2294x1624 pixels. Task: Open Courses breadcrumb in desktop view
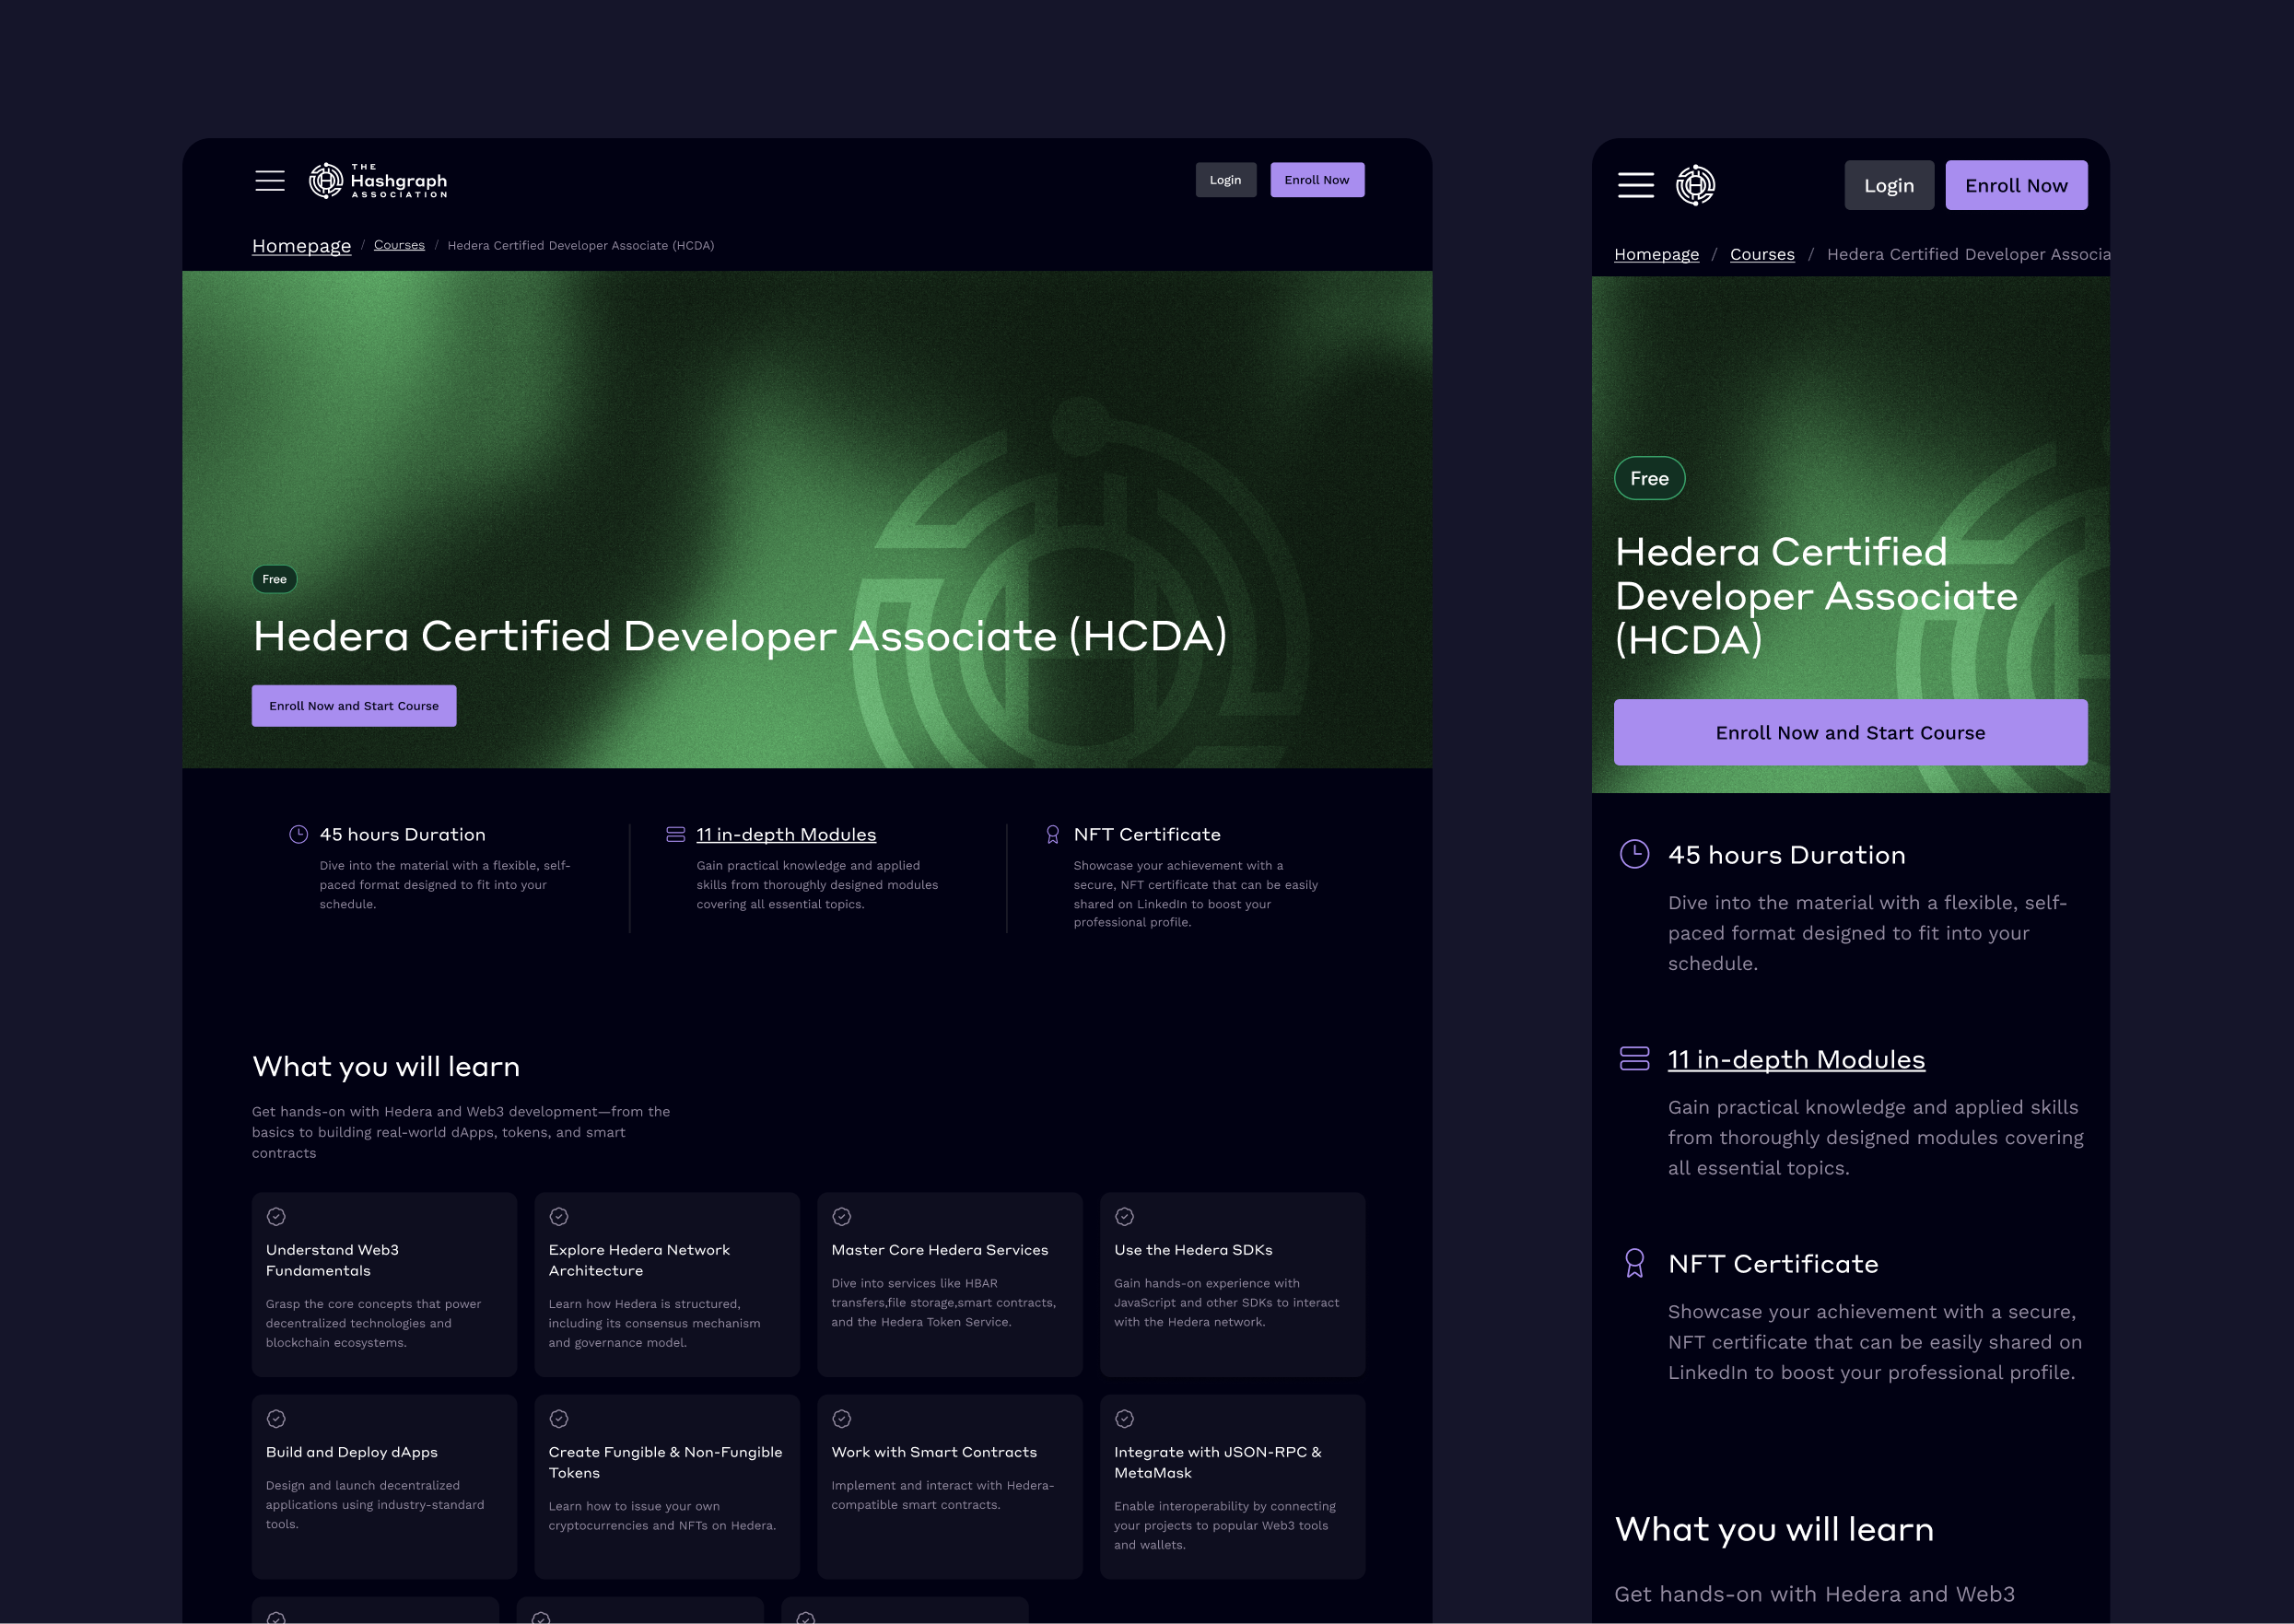[399, 245]
